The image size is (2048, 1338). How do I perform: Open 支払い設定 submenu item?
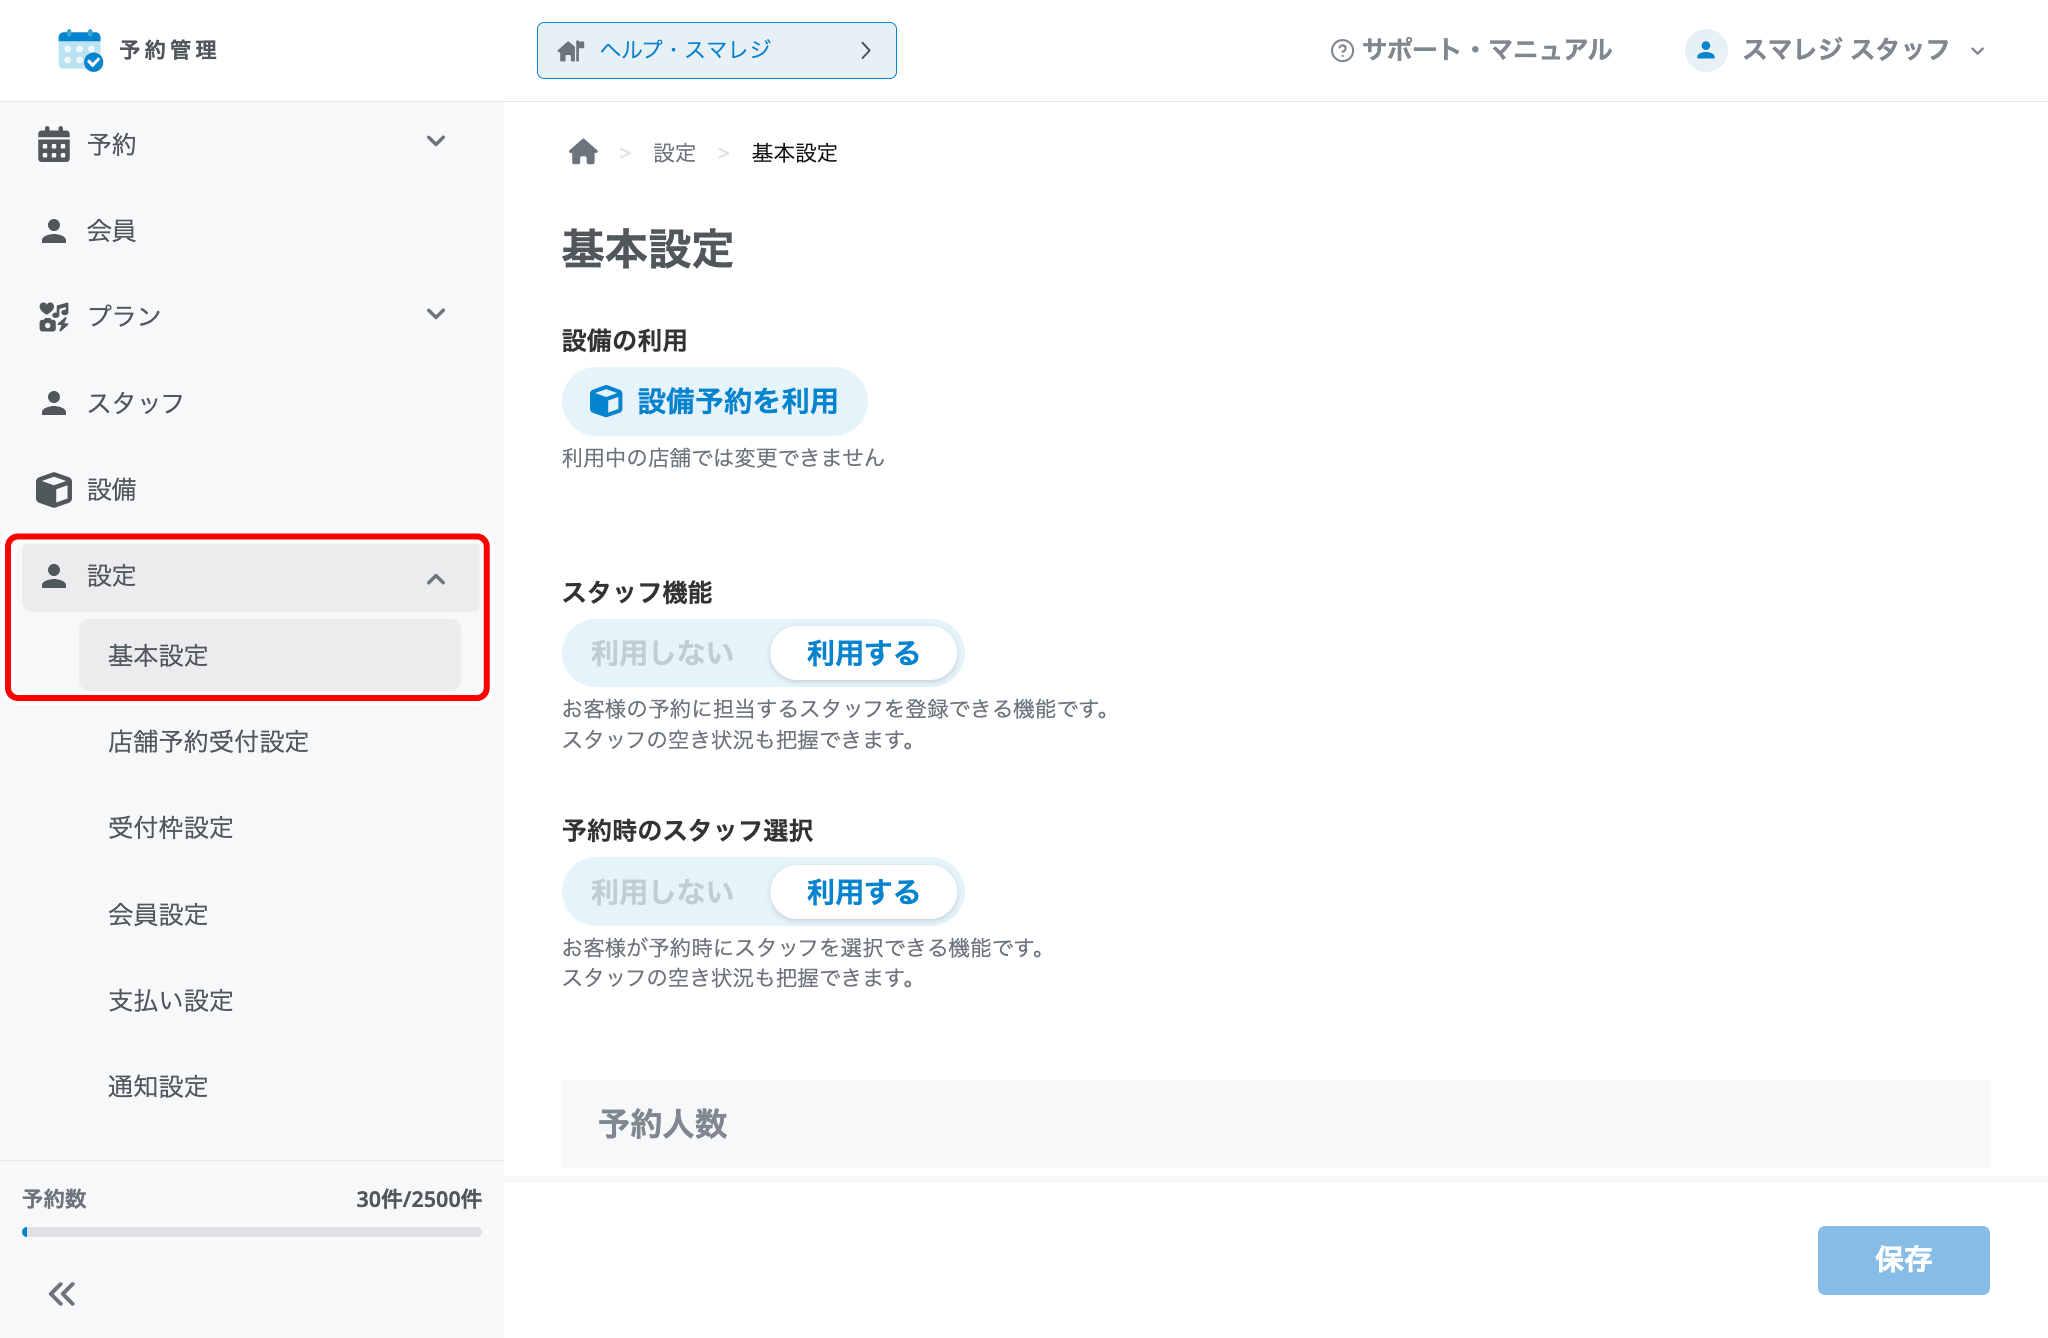point(171,1001)
